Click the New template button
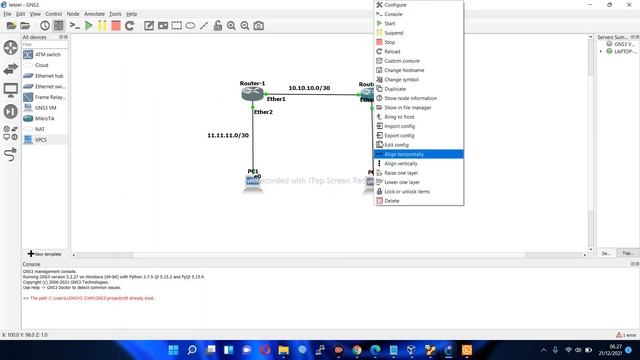 (x=44, y=254)
